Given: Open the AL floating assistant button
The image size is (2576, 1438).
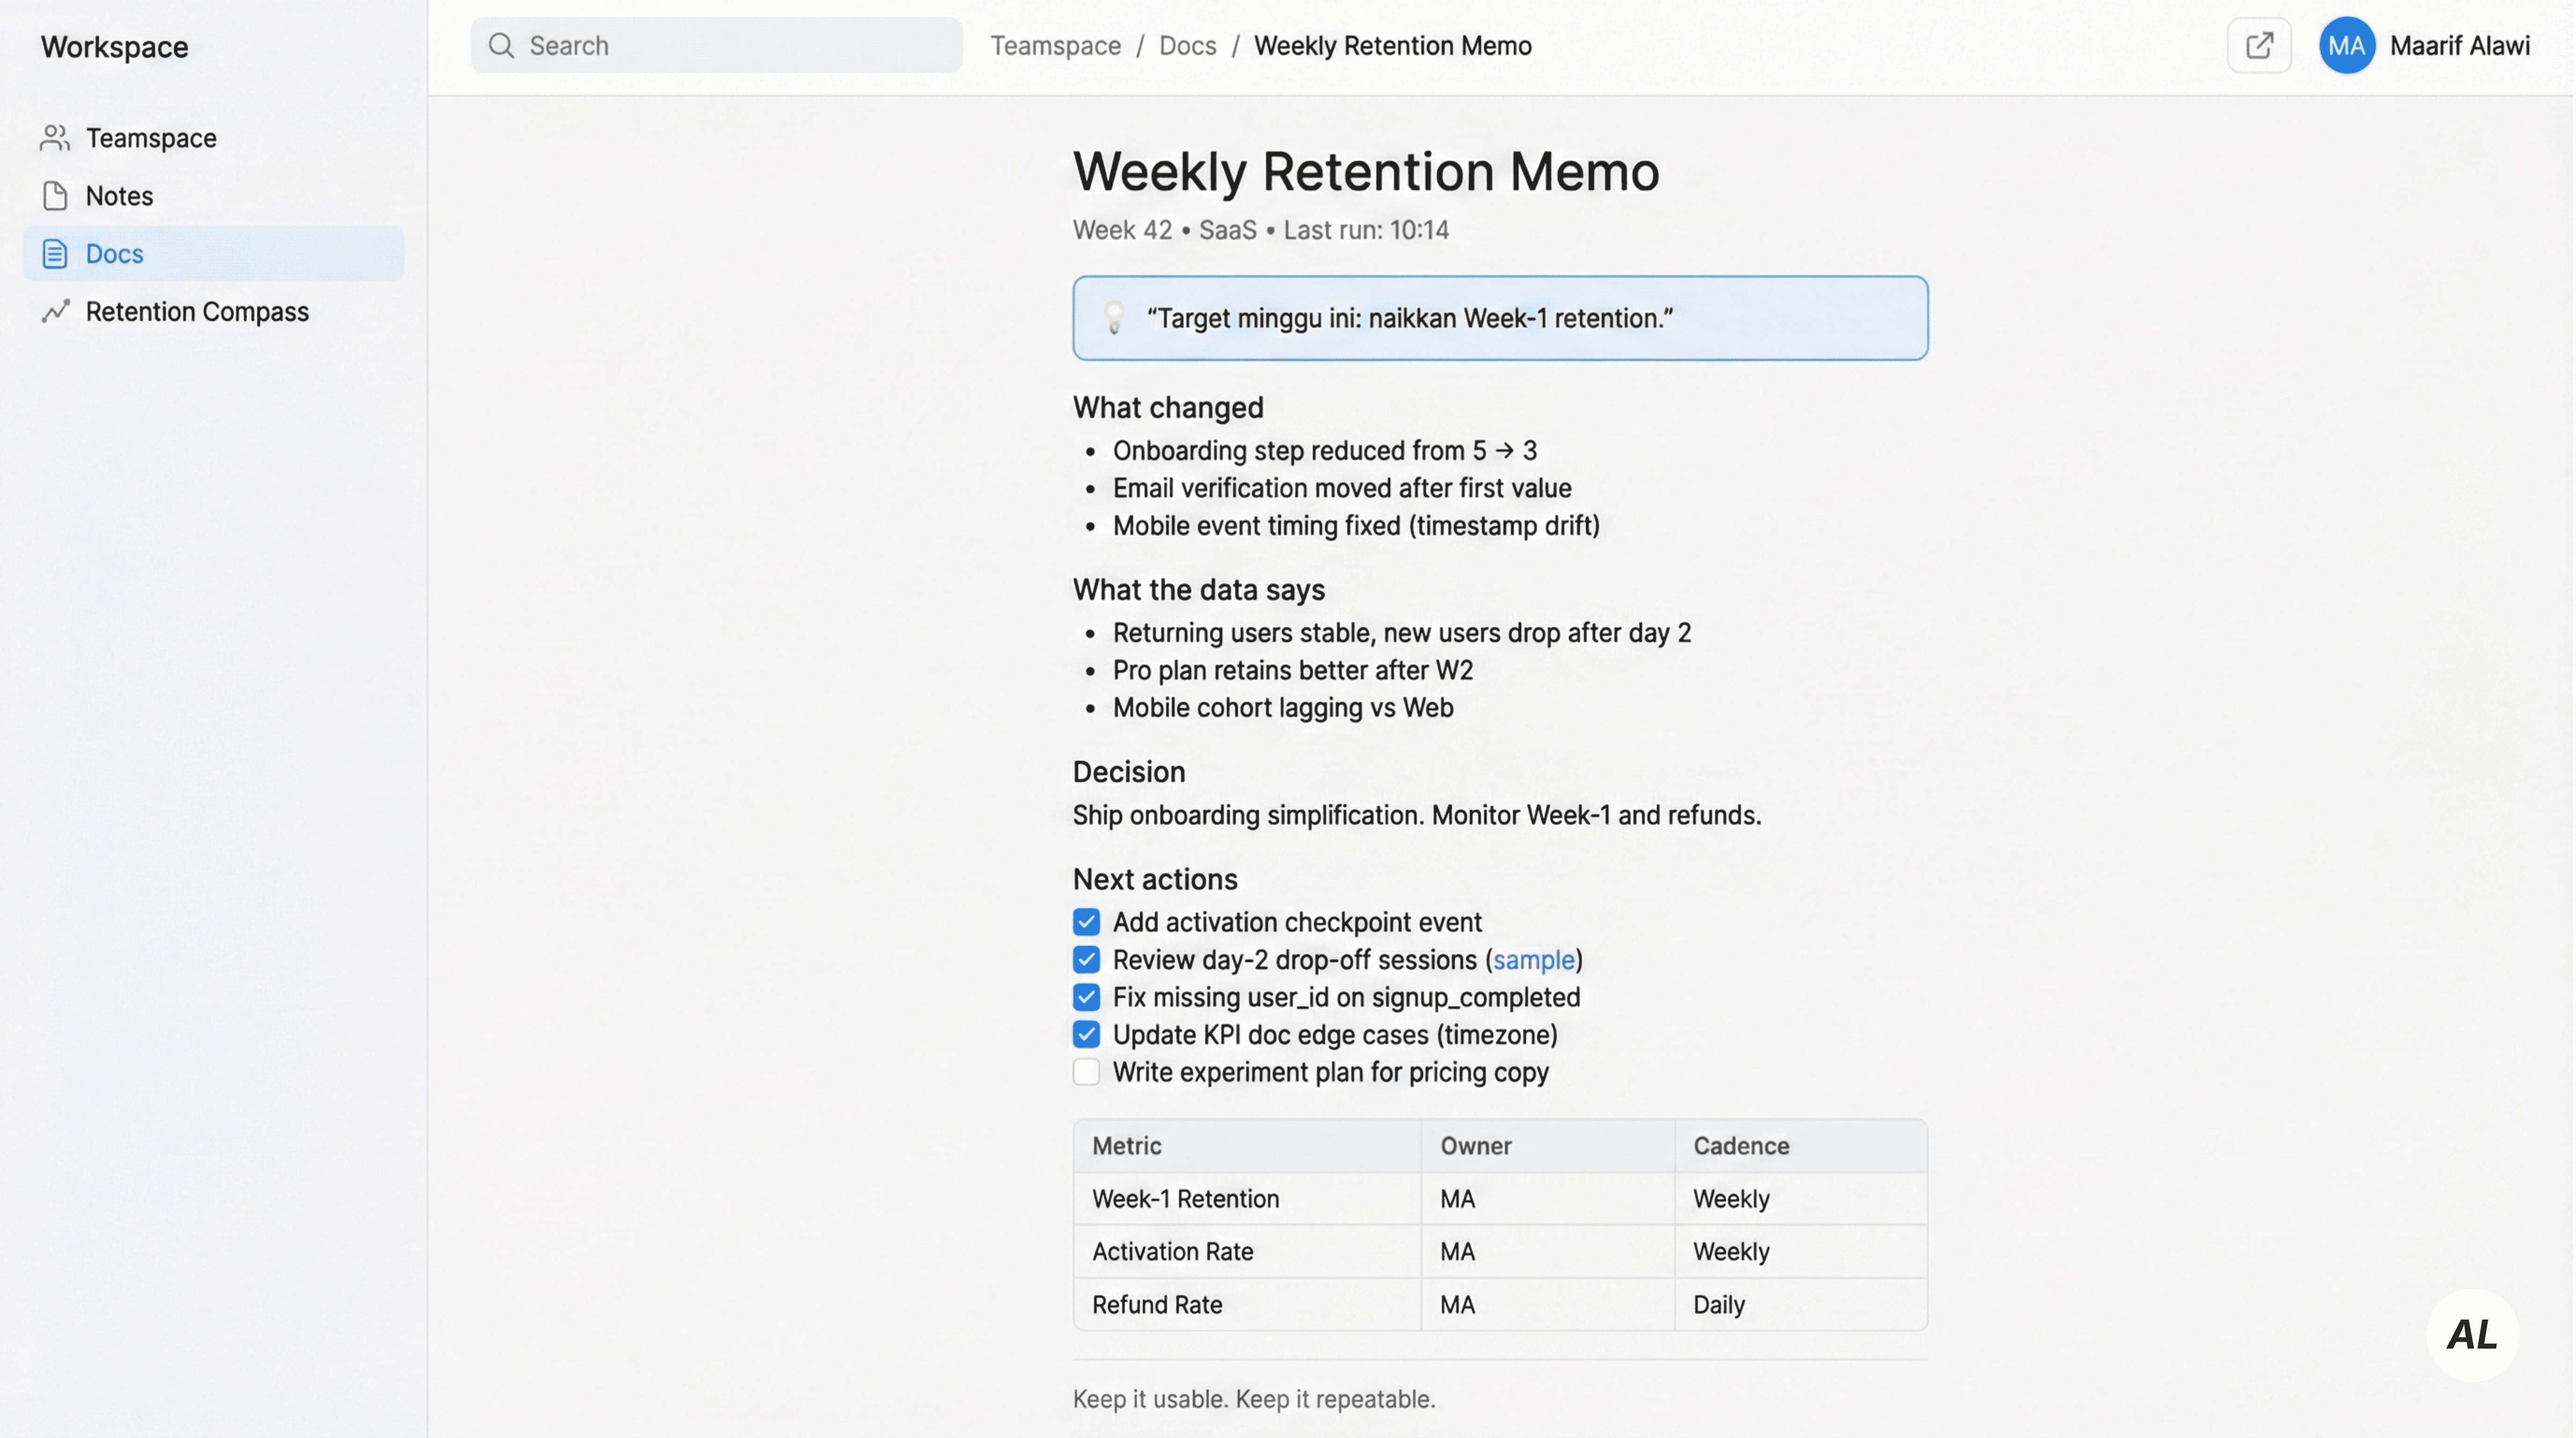Looking at the screenshot, I should 2471,1334.
